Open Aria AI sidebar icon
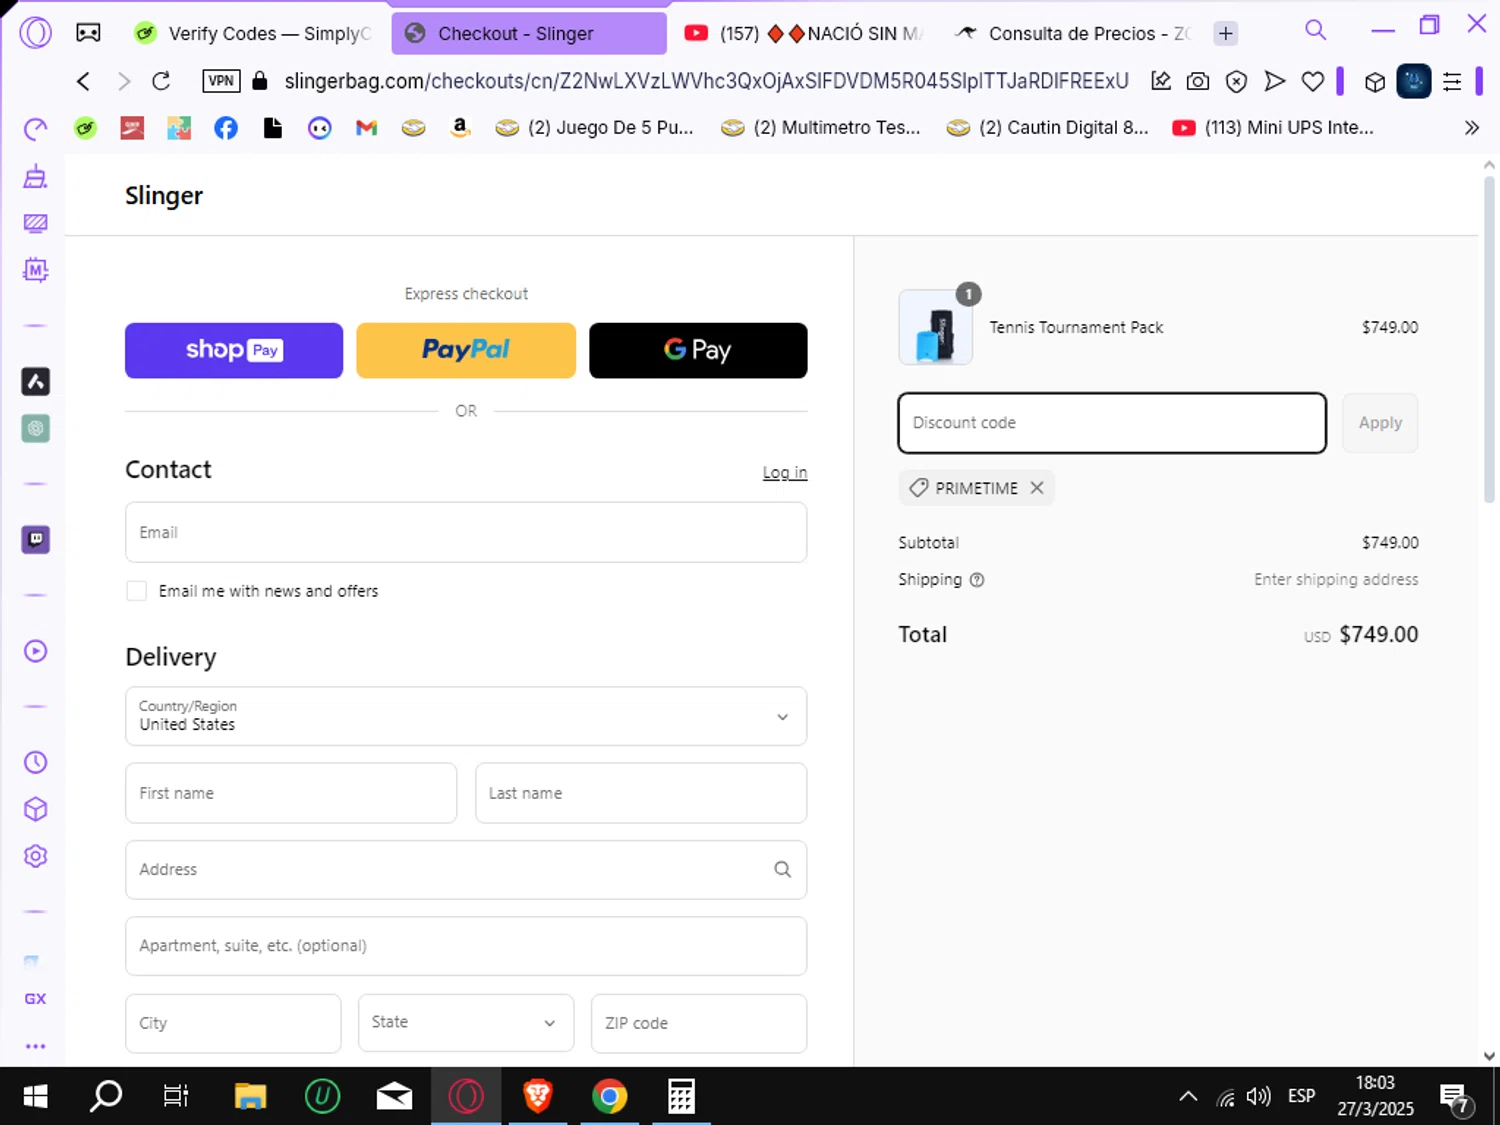The height and width of the screenshot is (1125, 1500). (x=35, y=381)
